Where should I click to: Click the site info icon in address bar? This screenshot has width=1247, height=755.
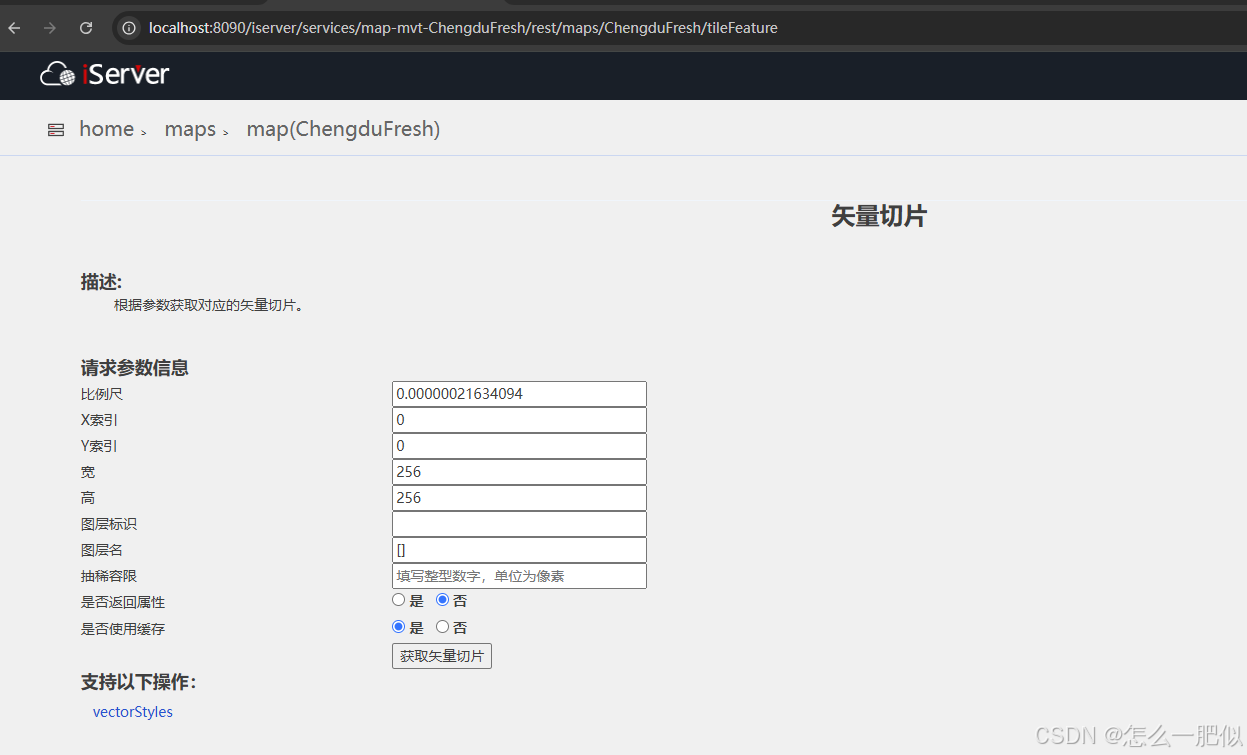coord(128,28)
